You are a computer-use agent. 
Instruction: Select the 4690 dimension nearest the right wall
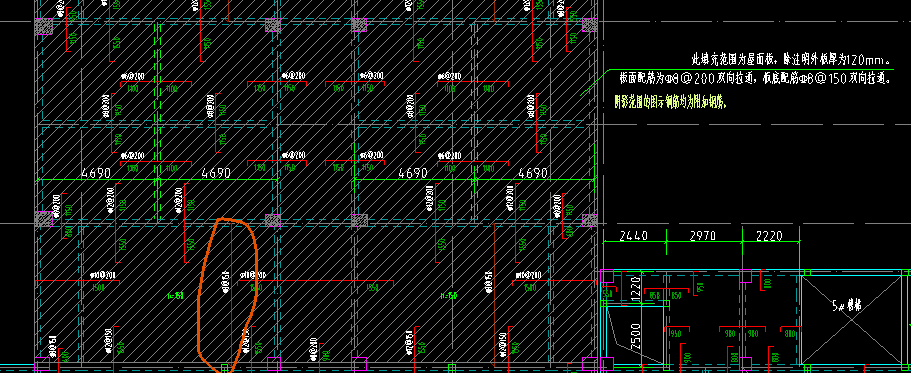click(533, 173)
